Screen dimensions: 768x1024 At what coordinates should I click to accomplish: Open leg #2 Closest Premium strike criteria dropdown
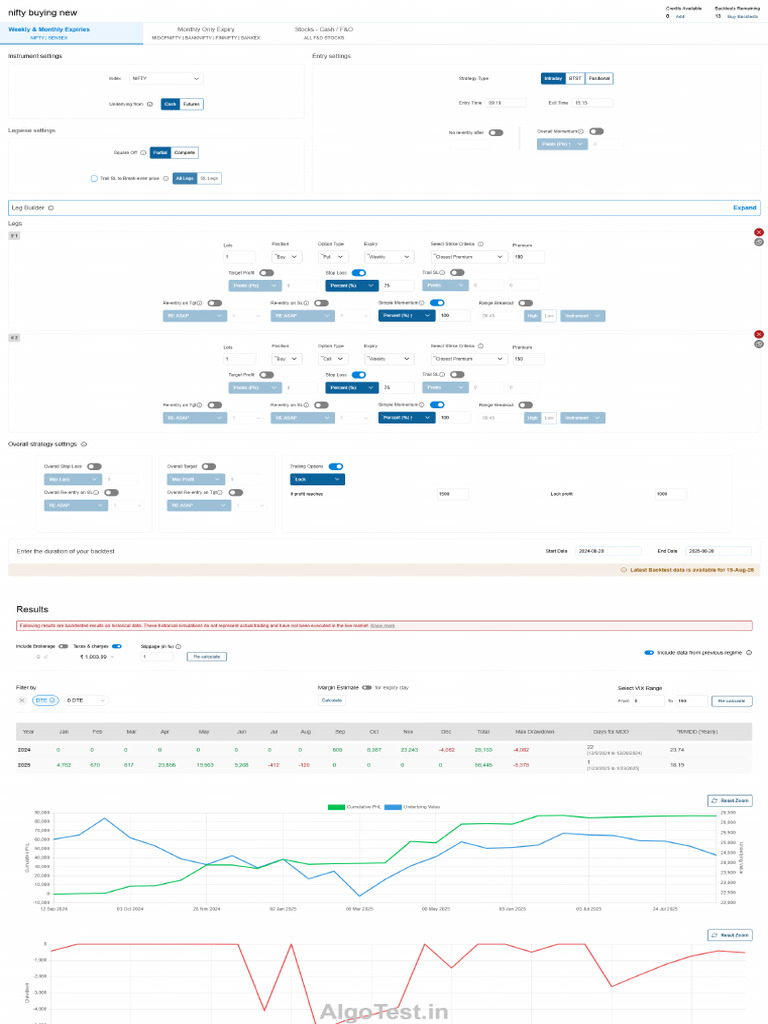469,359
